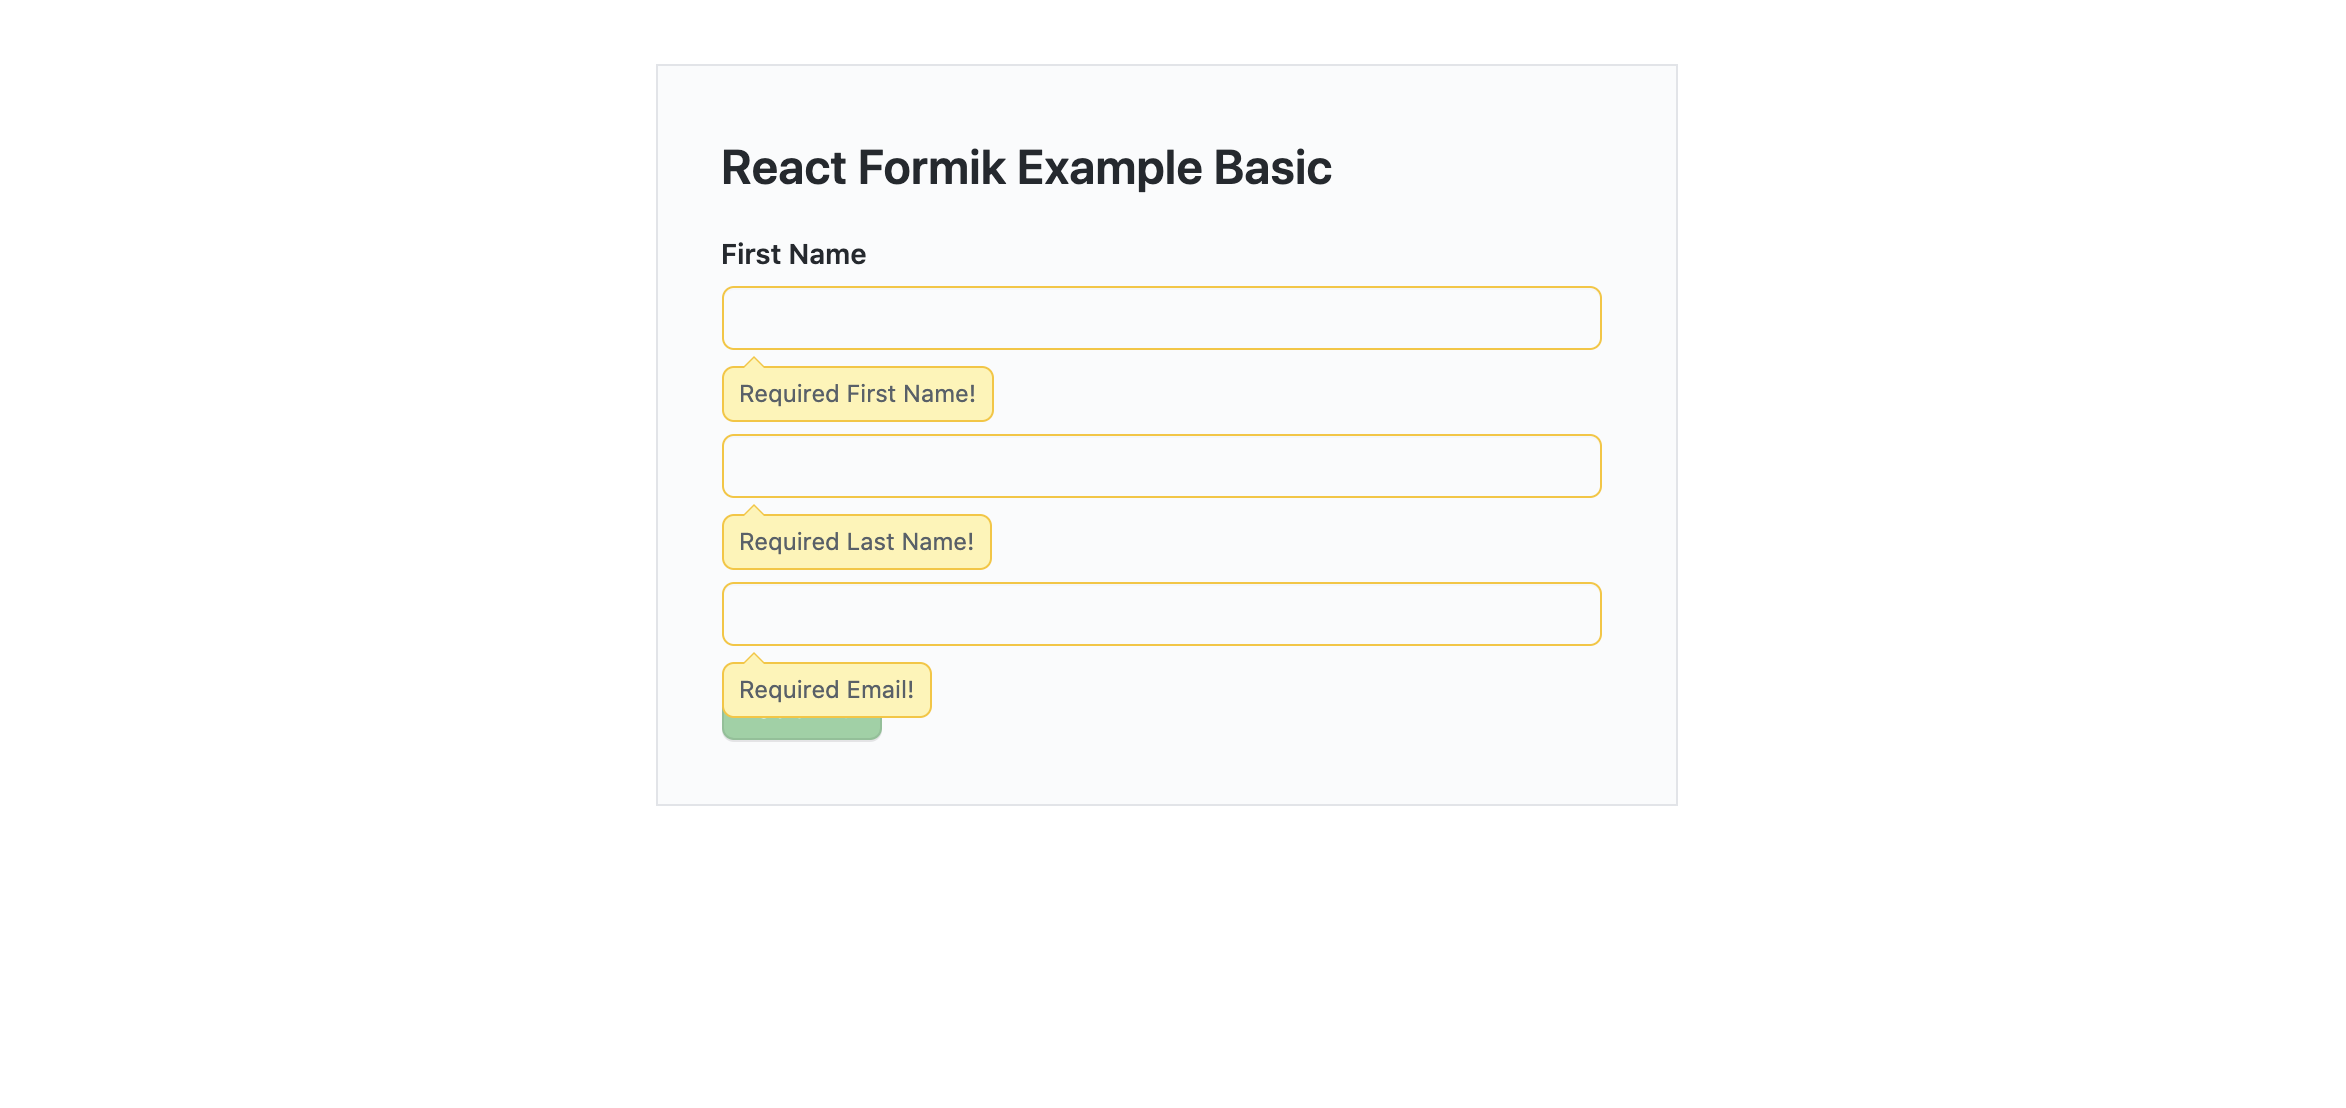Click the word 'Basic' in the page heading

(1272, 167)
